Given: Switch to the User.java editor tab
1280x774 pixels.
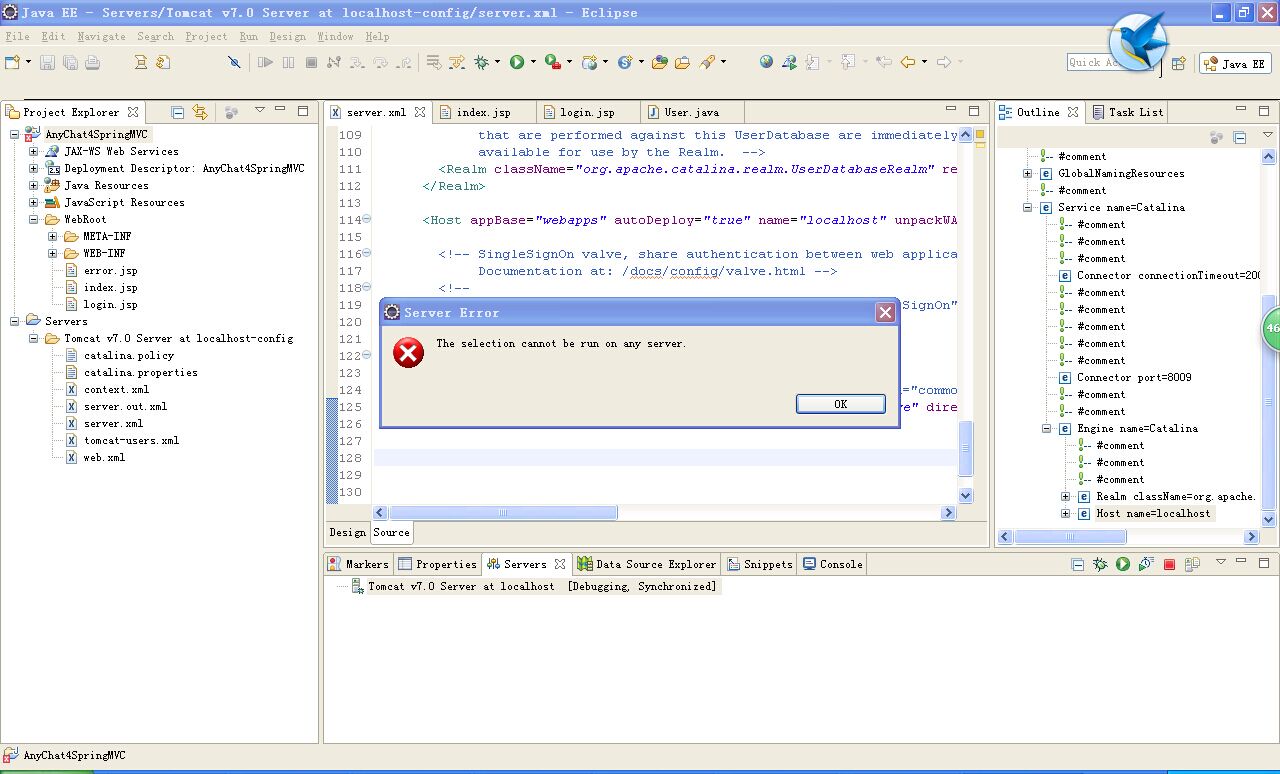Looking at the screenshot, I should pyautogui.click(x=691, y=112).
